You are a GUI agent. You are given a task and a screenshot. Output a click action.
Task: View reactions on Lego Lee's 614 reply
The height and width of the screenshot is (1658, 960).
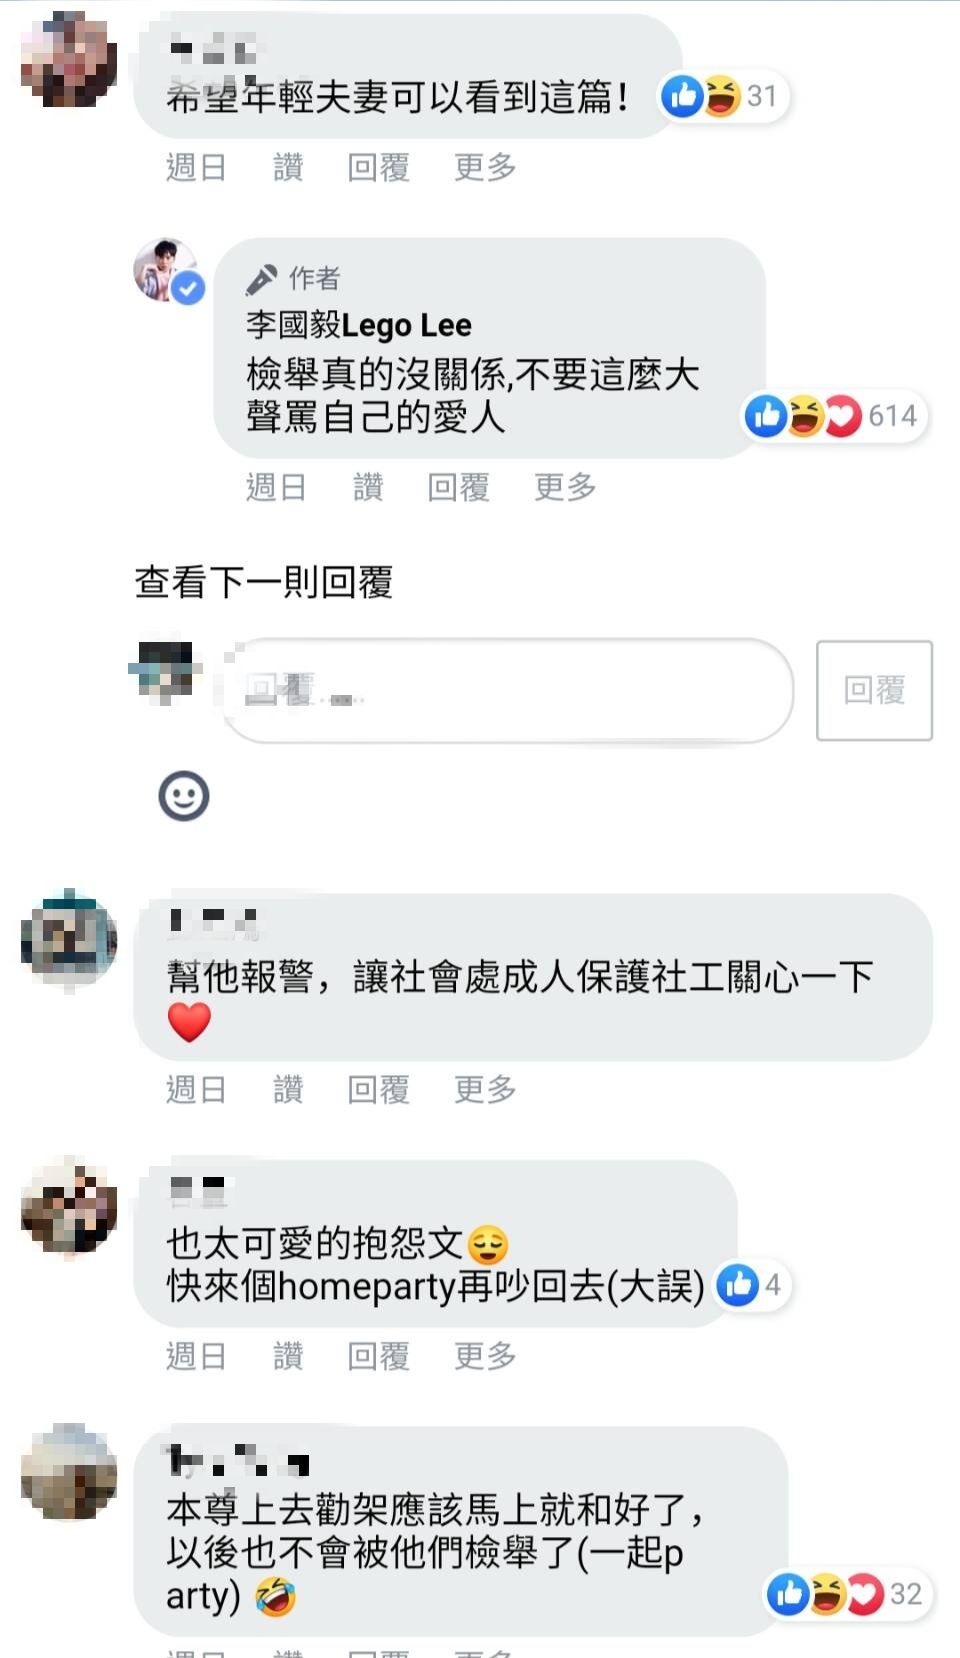[x=835, y=416]
